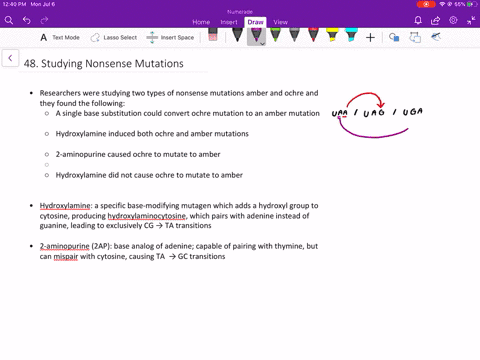Go back using the left chevron
480x360 pixels.
click(x=10, y=58)
